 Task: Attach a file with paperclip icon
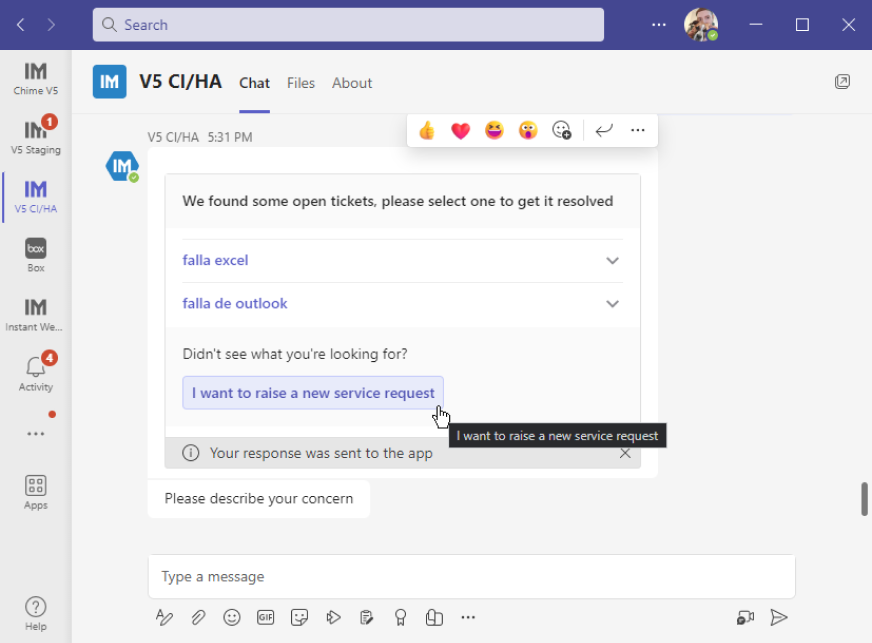[x=198, y=617]
